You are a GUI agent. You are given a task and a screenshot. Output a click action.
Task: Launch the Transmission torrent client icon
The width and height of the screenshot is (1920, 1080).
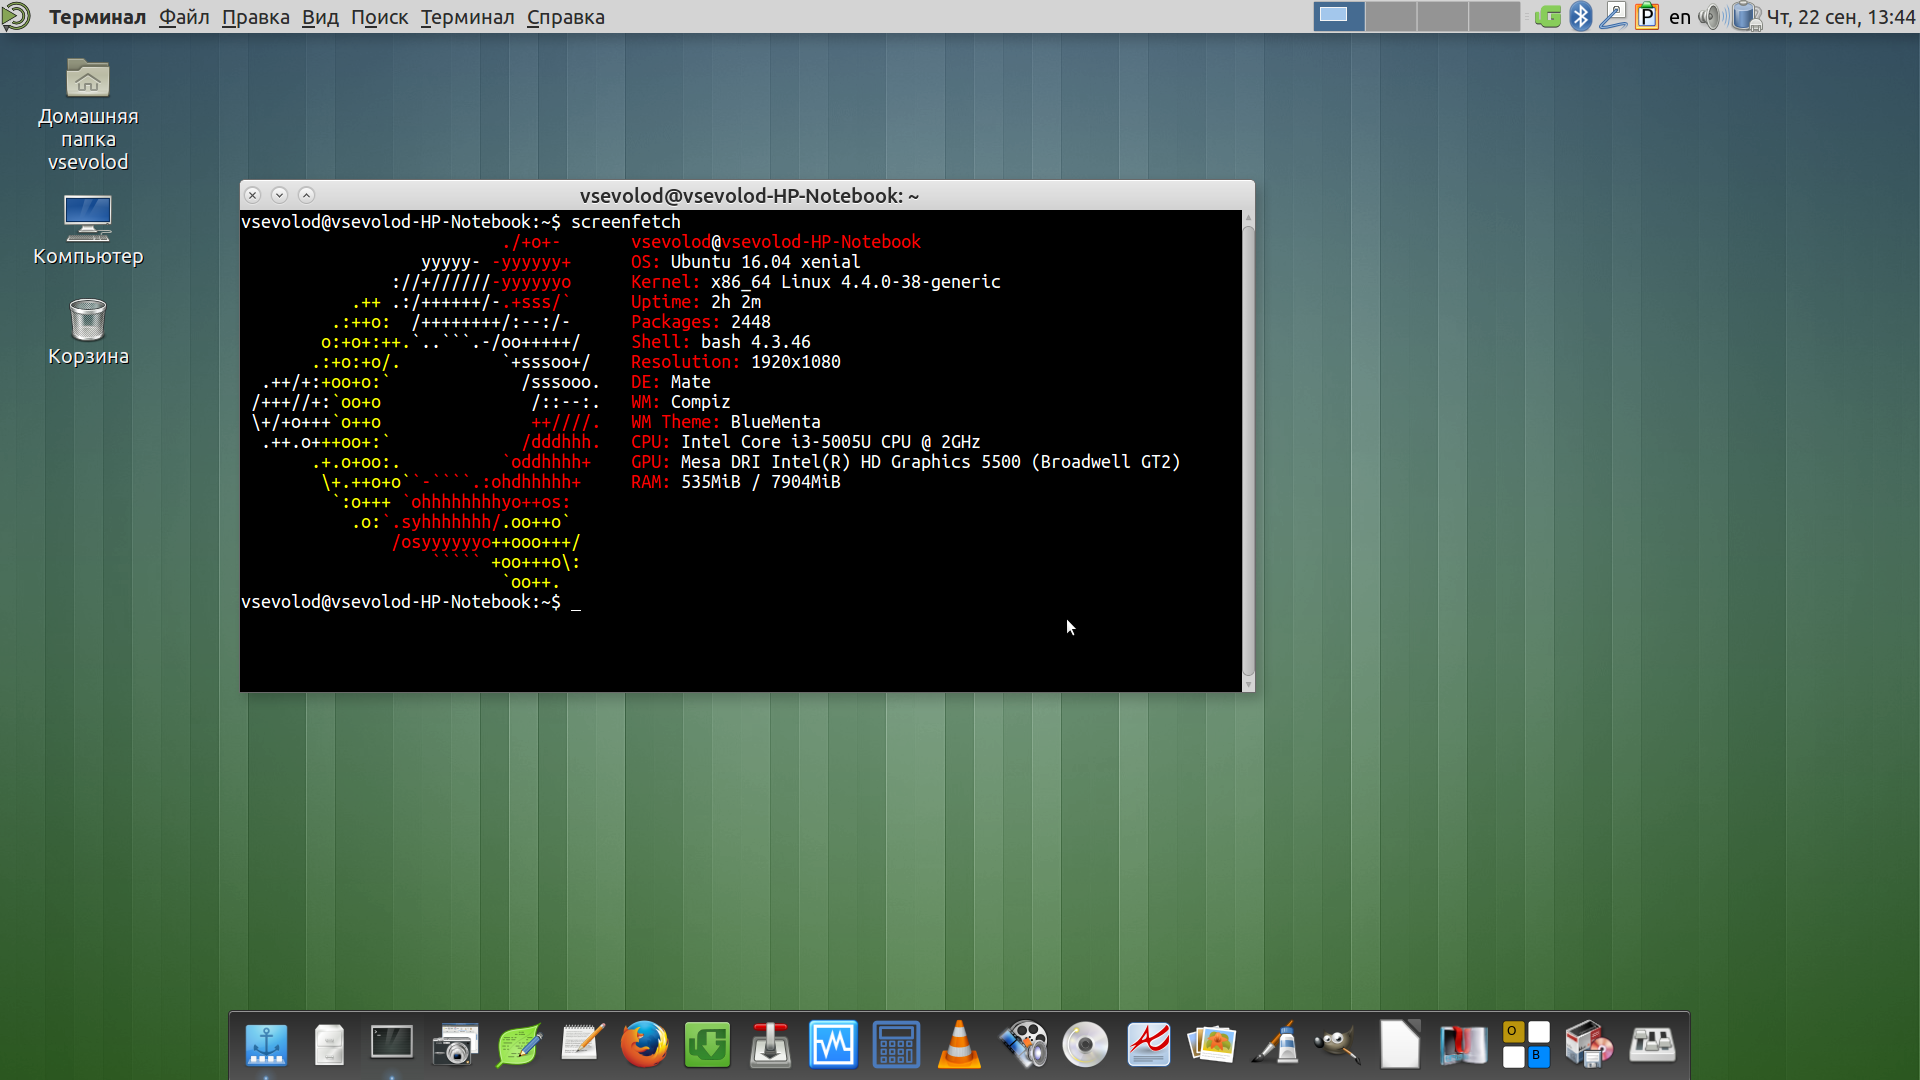[x=770, y=1045]
